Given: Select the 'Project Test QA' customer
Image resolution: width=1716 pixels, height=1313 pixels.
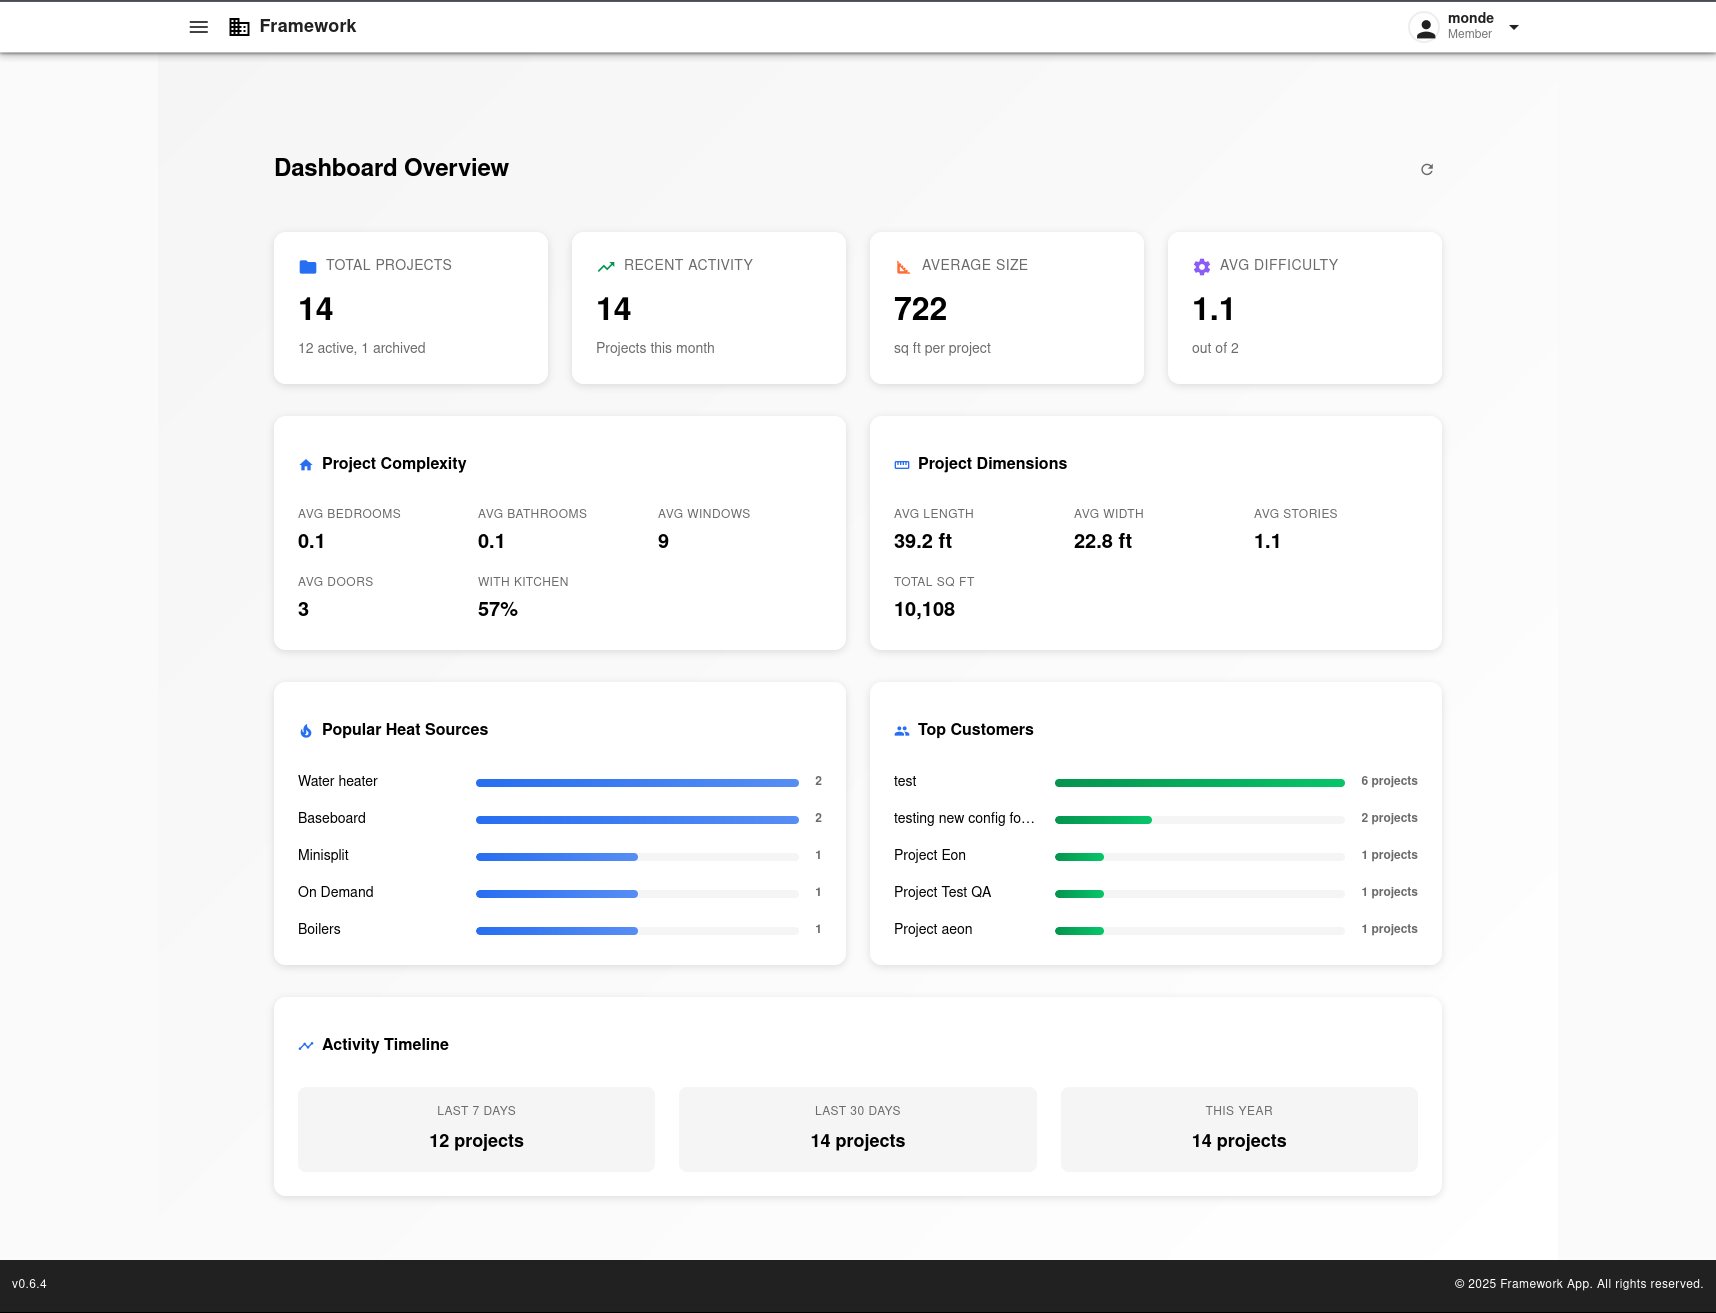Looking at the screenshot, I should coord(942,892).
